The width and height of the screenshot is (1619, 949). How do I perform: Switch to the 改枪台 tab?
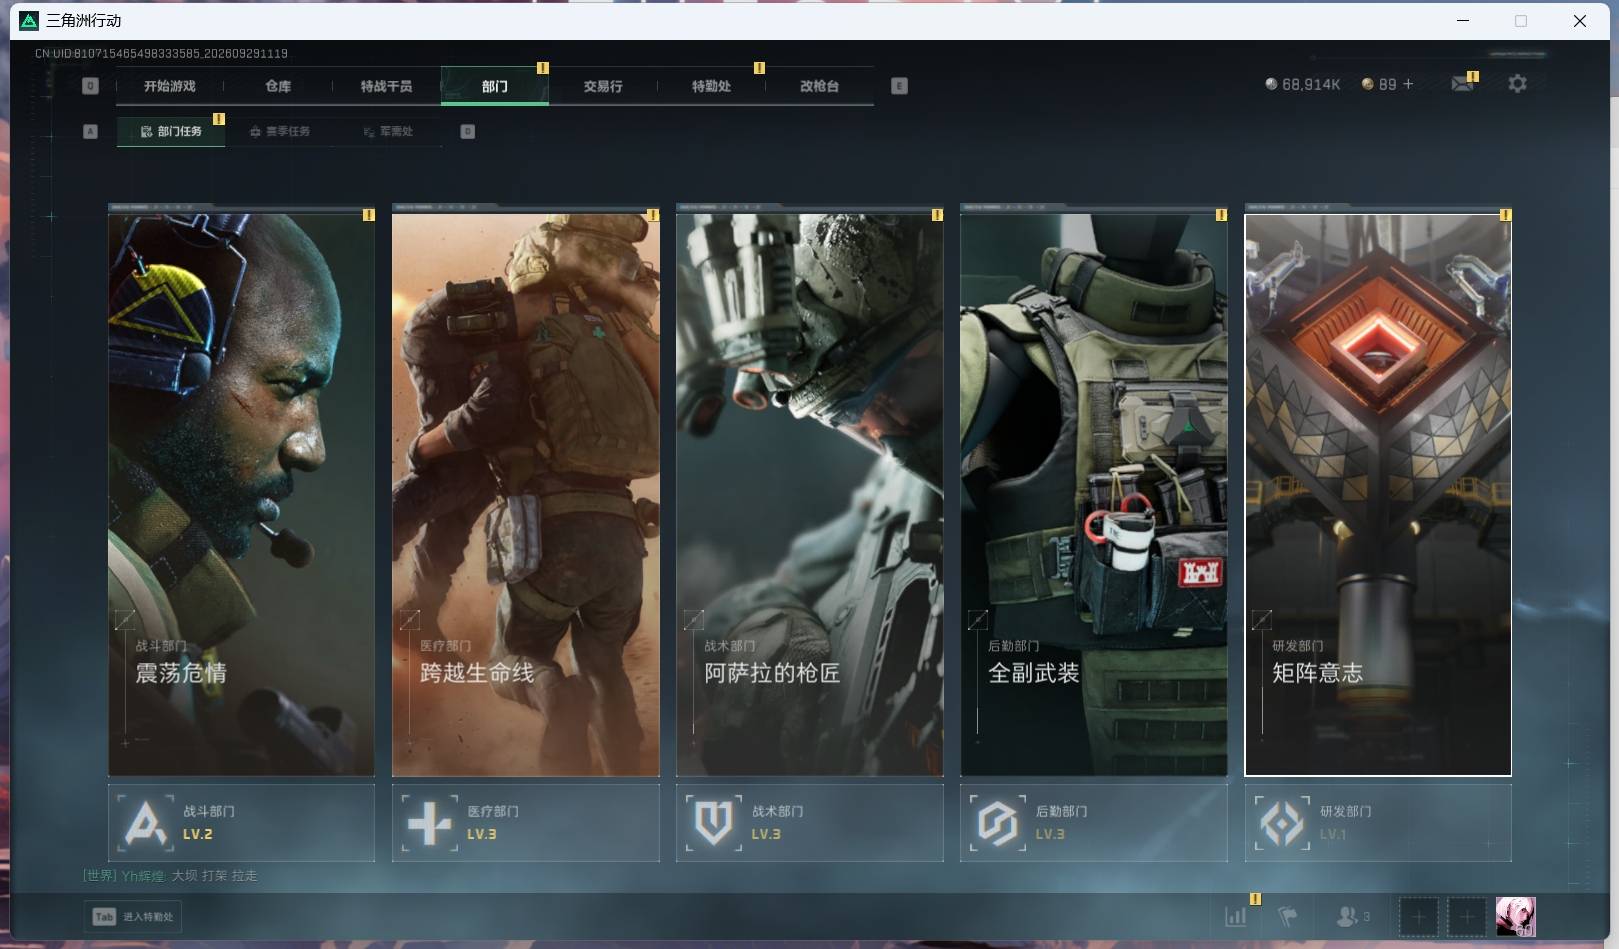[x=819, y=86]
